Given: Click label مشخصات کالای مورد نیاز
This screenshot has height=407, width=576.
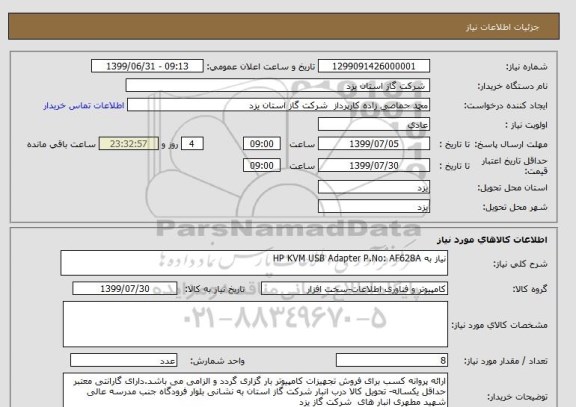Looking at the screenshot, I should (499, 325).
